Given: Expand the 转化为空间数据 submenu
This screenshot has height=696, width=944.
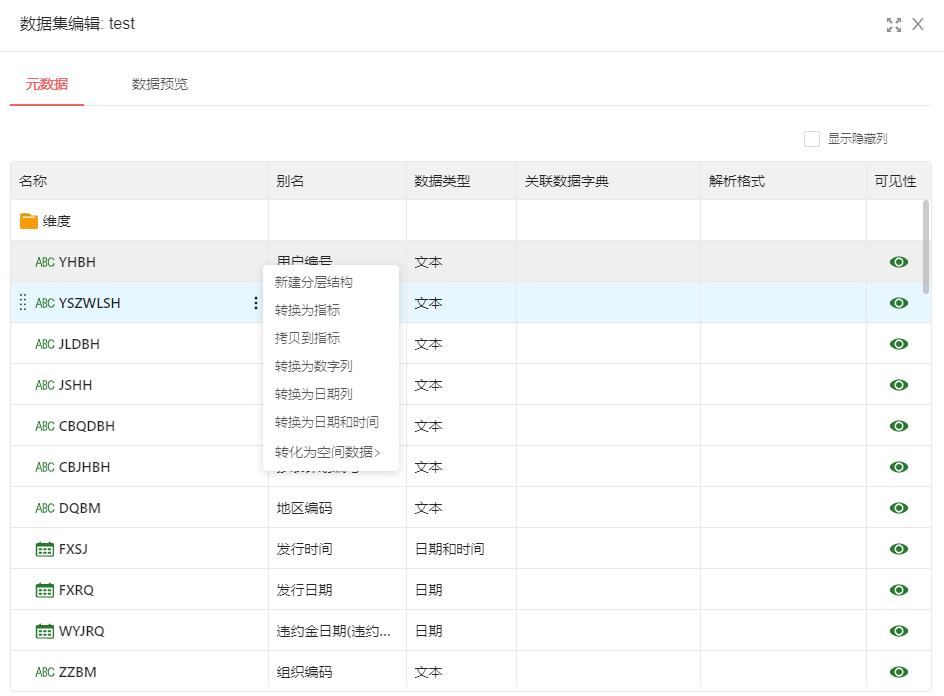Looking at the screenshot, I should point(328,452).
